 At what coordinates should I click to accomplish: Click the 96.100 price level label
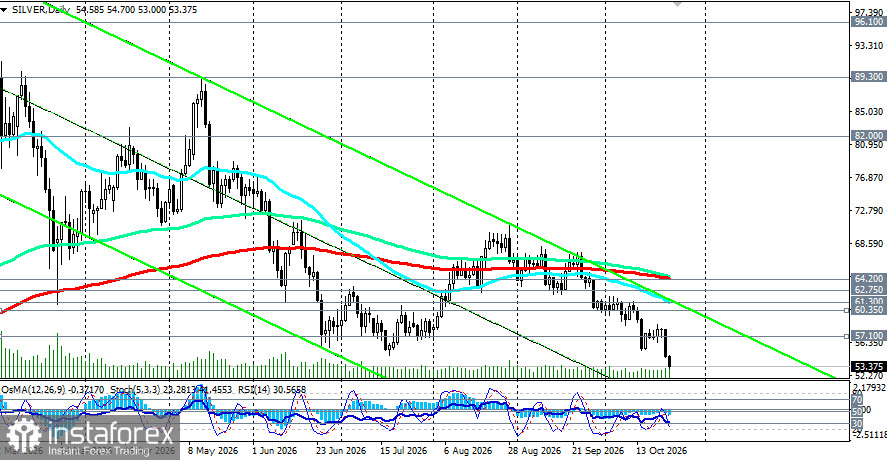868,22
